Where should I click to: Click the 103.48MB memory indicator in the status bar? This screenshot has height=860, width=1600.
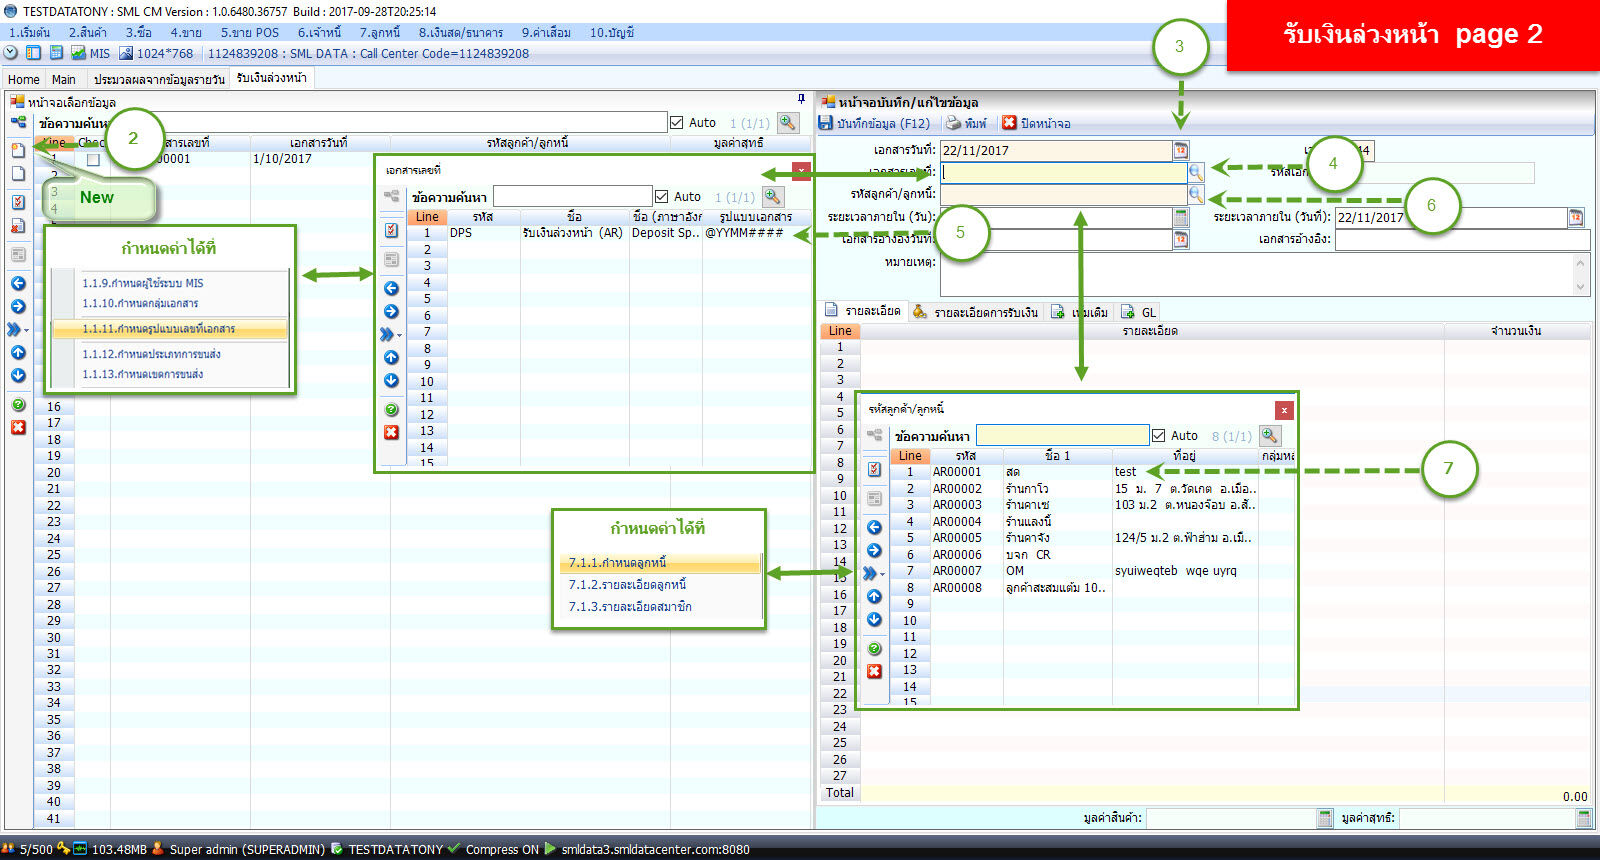pos(119,849)
